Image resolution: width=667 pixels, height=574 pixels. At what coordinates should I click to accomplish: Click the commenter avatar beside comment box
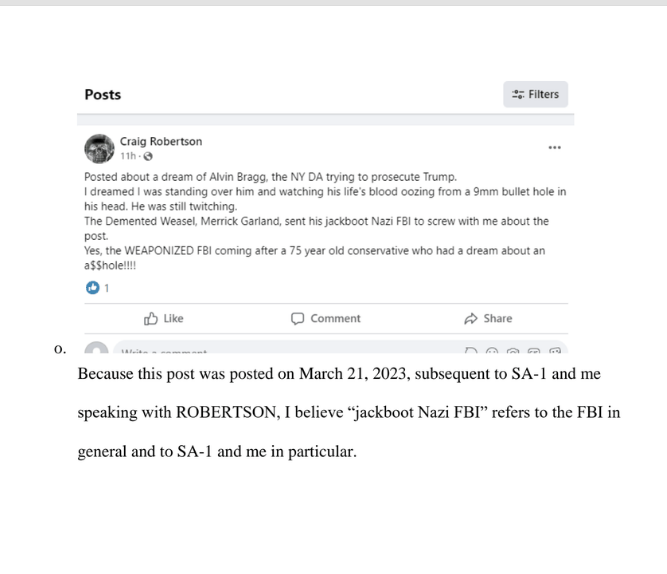point(97,347)
